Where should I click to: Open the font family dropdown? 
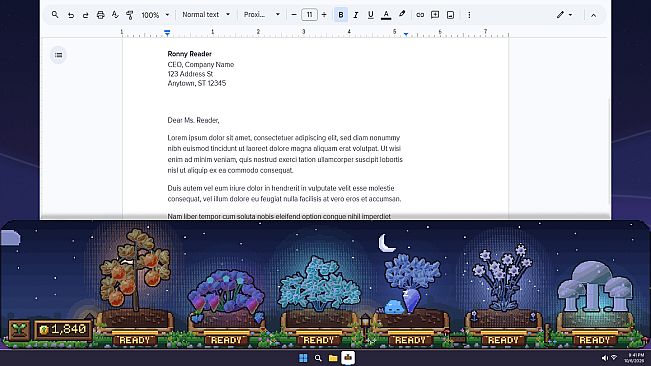point(262,15)
